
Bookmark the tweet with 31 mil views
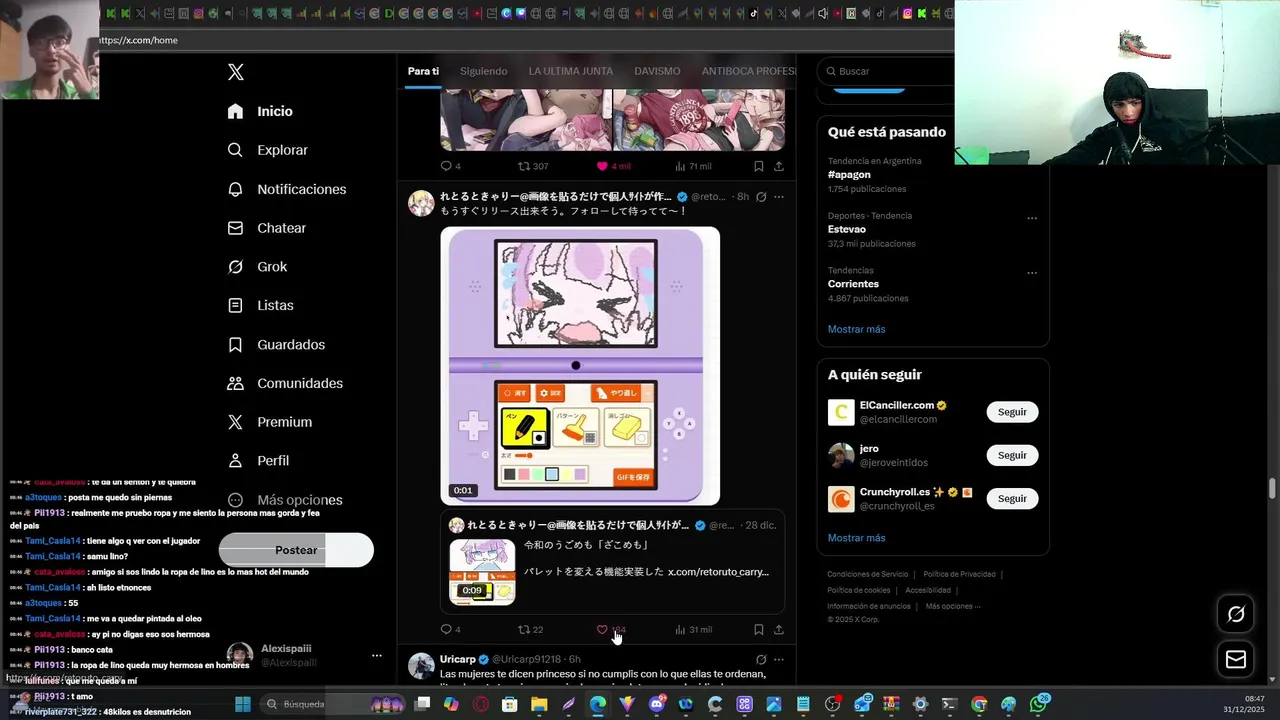coord(759,630)
